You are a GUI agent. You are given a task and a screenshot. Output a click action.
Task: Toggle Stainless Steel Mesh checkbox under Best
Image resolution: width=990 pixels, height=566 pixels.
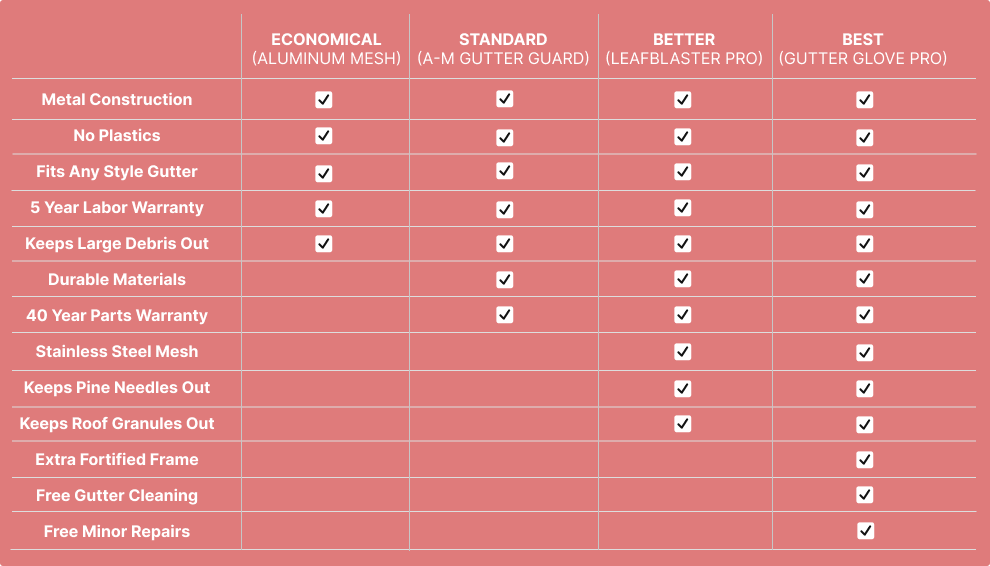864,352
